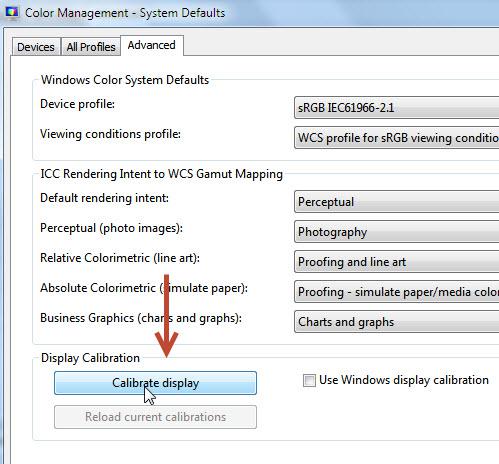
Task: Click the Color Management title bar icon
Action: tap(12, 13)
